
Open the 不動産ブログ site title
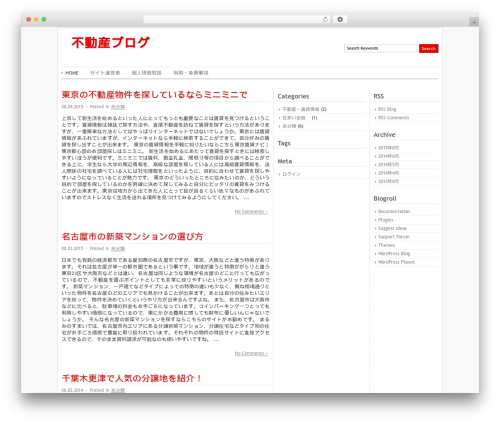click(x=110, y=43)
